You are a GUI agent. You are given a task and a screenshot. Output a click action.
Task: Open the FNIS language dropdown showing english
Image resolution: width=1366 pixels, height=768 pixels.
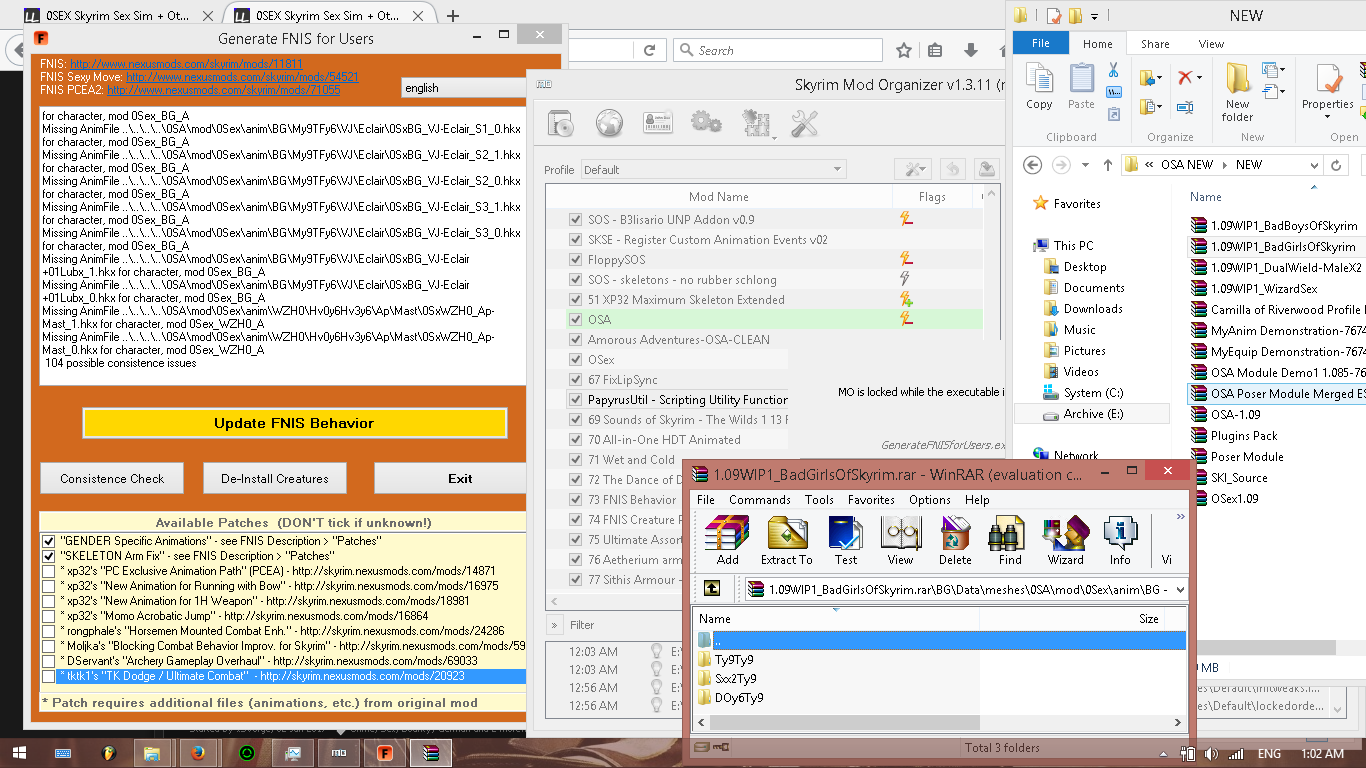pyautogui.click(x=462, y=88)
